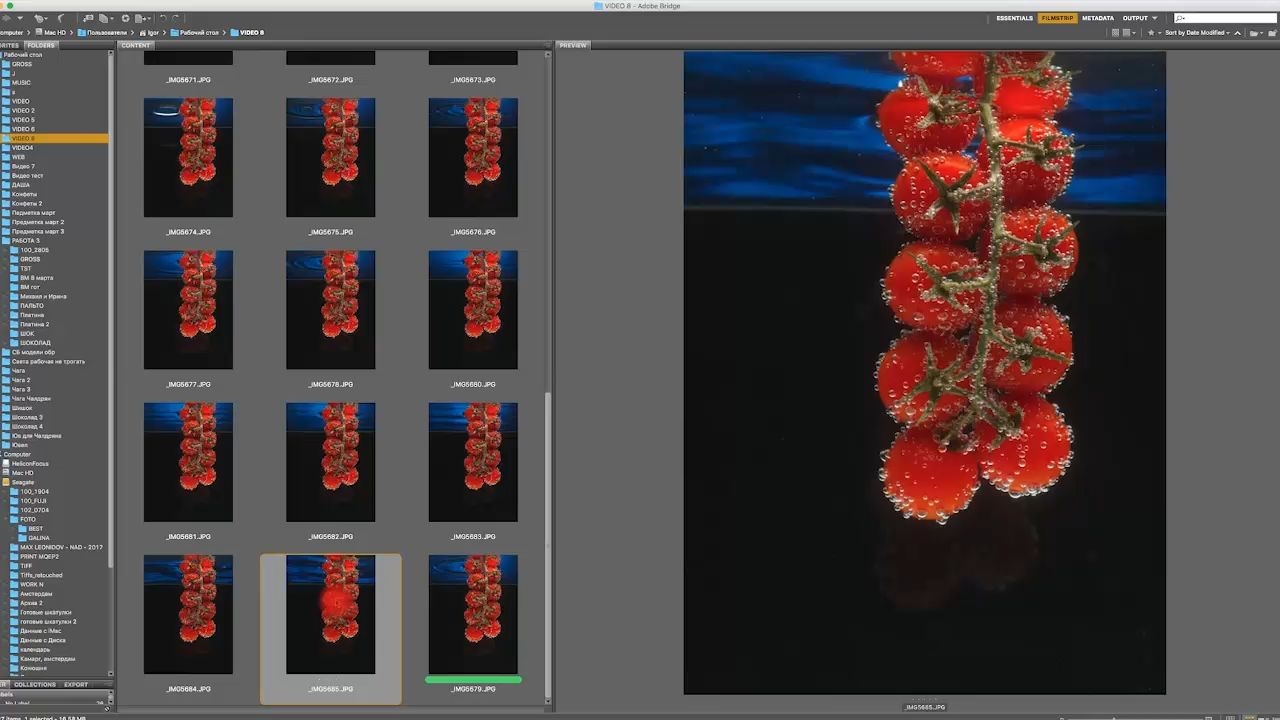Switch to the Metadata workspace
Viewport: 1280px width, 720px height.
point(1097,18)
